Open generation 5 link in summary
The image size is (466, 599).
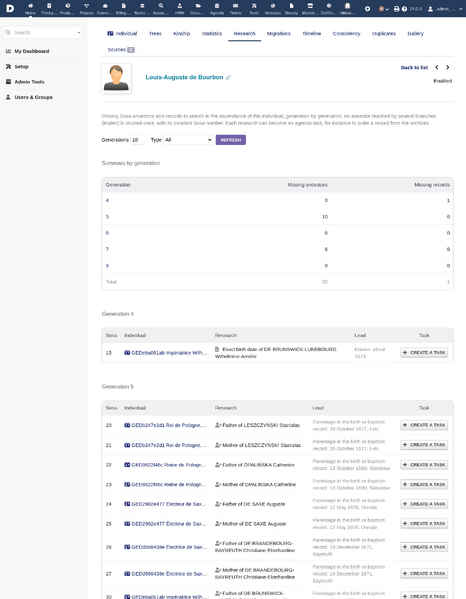(x=107, y=217)
